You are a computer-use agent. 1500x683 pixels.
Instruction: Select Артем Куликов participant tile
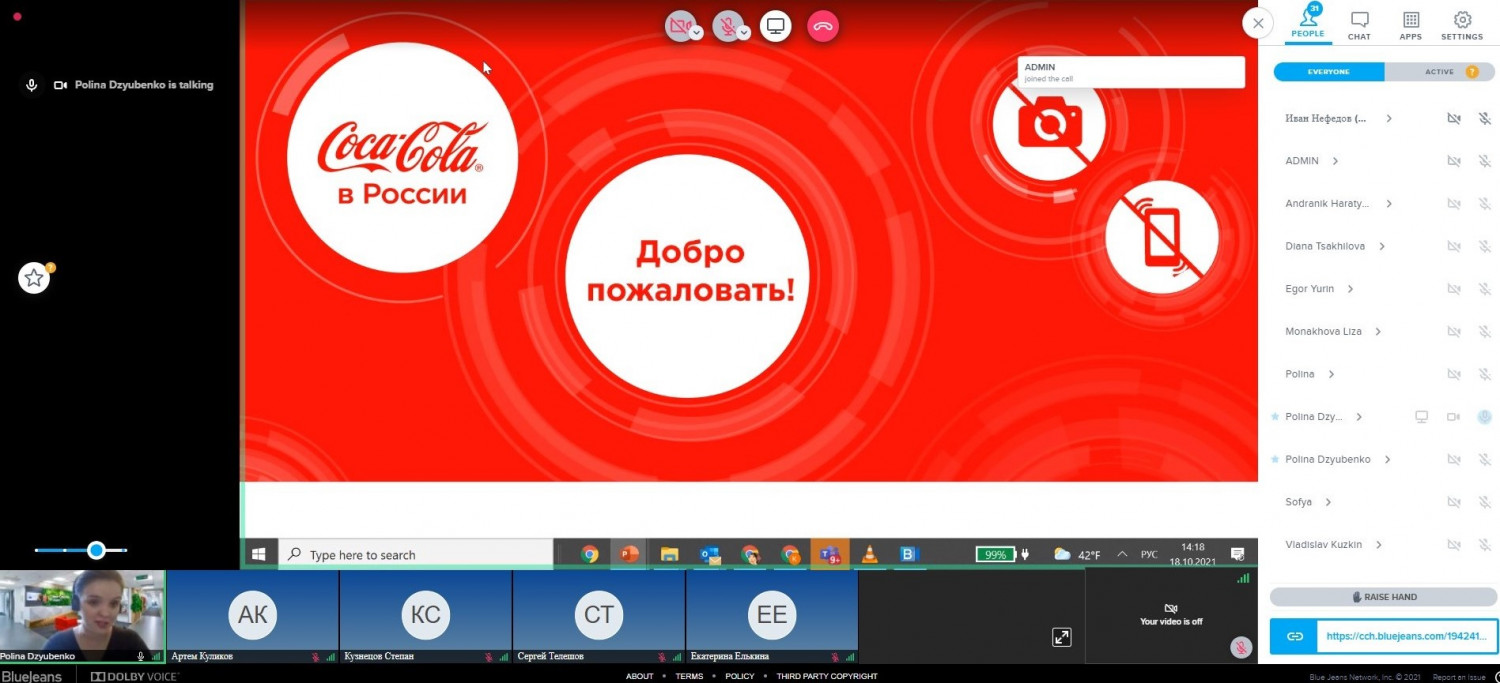[252, 616]
